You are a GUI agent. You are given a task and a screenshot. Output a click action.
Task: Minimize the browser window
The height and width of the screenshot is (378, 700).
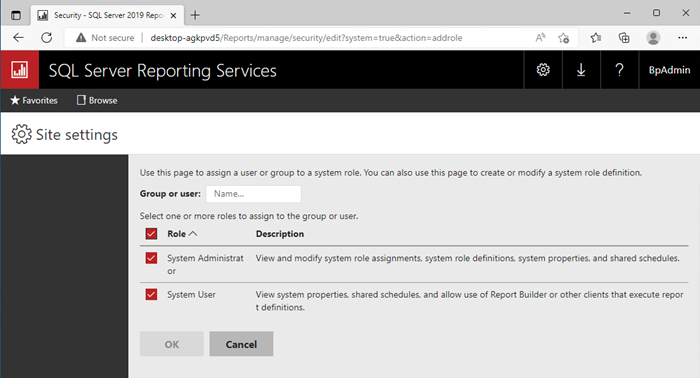tap(627, 13)
